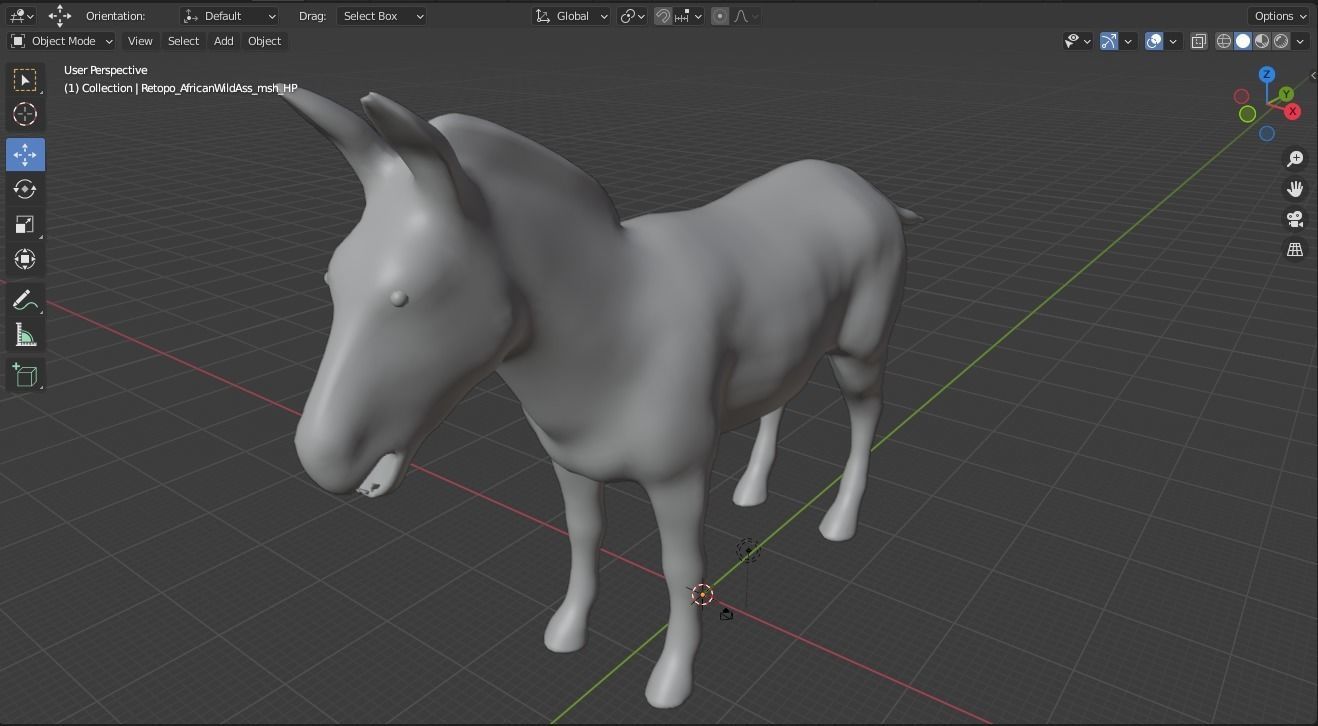1318x726 pixels.
Task: Choose the Move tool in toolbar
Action: [25, 154]
